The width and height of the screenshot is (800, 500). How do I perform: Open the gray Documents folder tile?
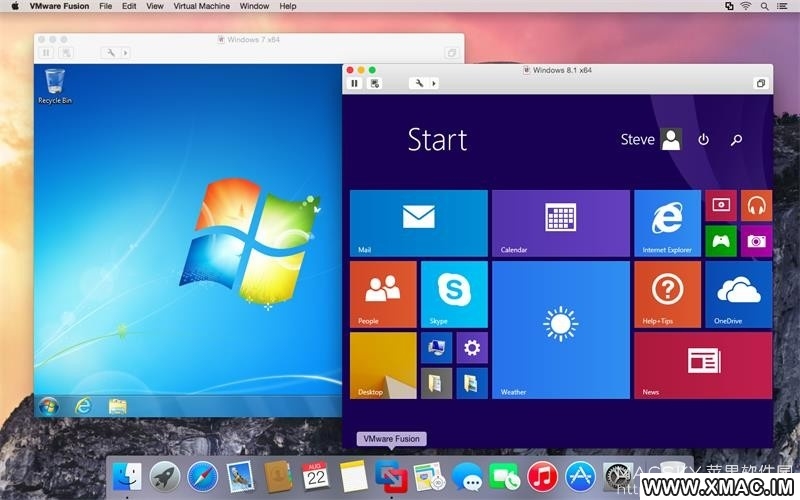[436, 383]
